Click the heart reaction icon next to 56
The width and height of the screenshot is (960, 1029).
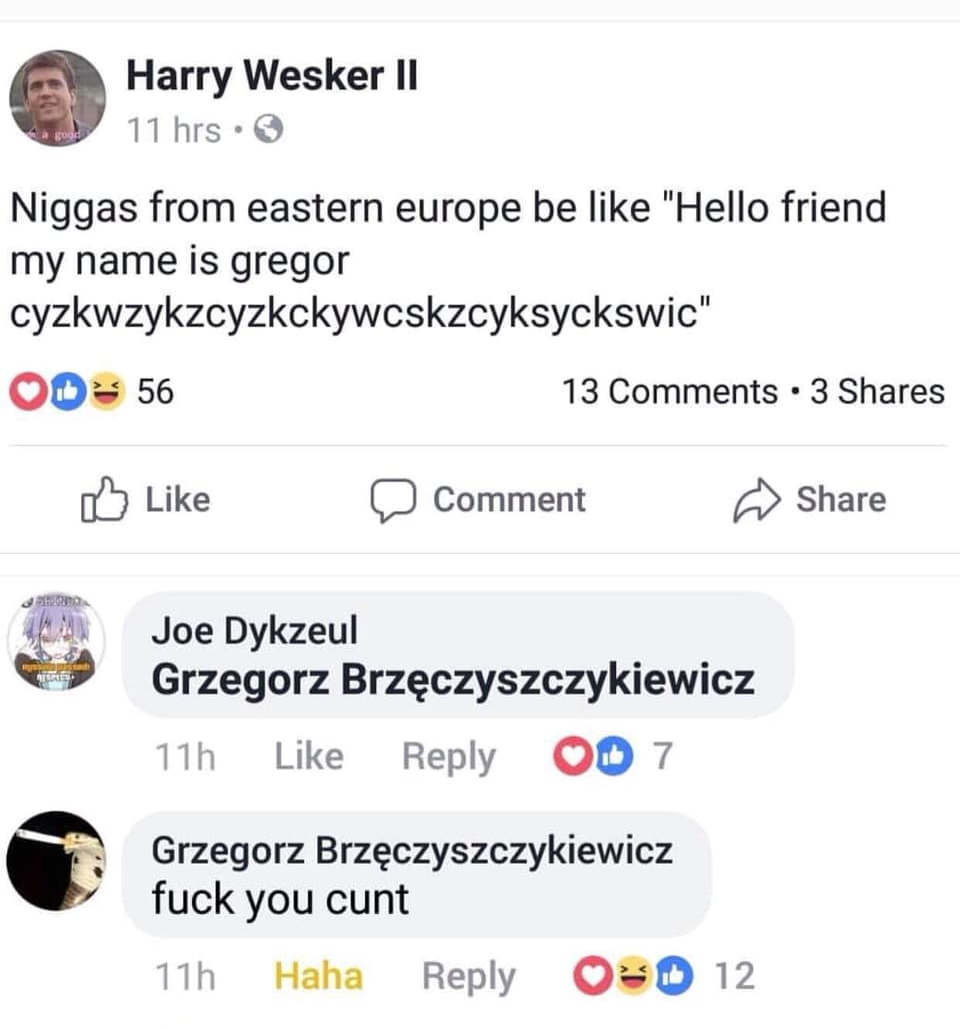[28, 392]
